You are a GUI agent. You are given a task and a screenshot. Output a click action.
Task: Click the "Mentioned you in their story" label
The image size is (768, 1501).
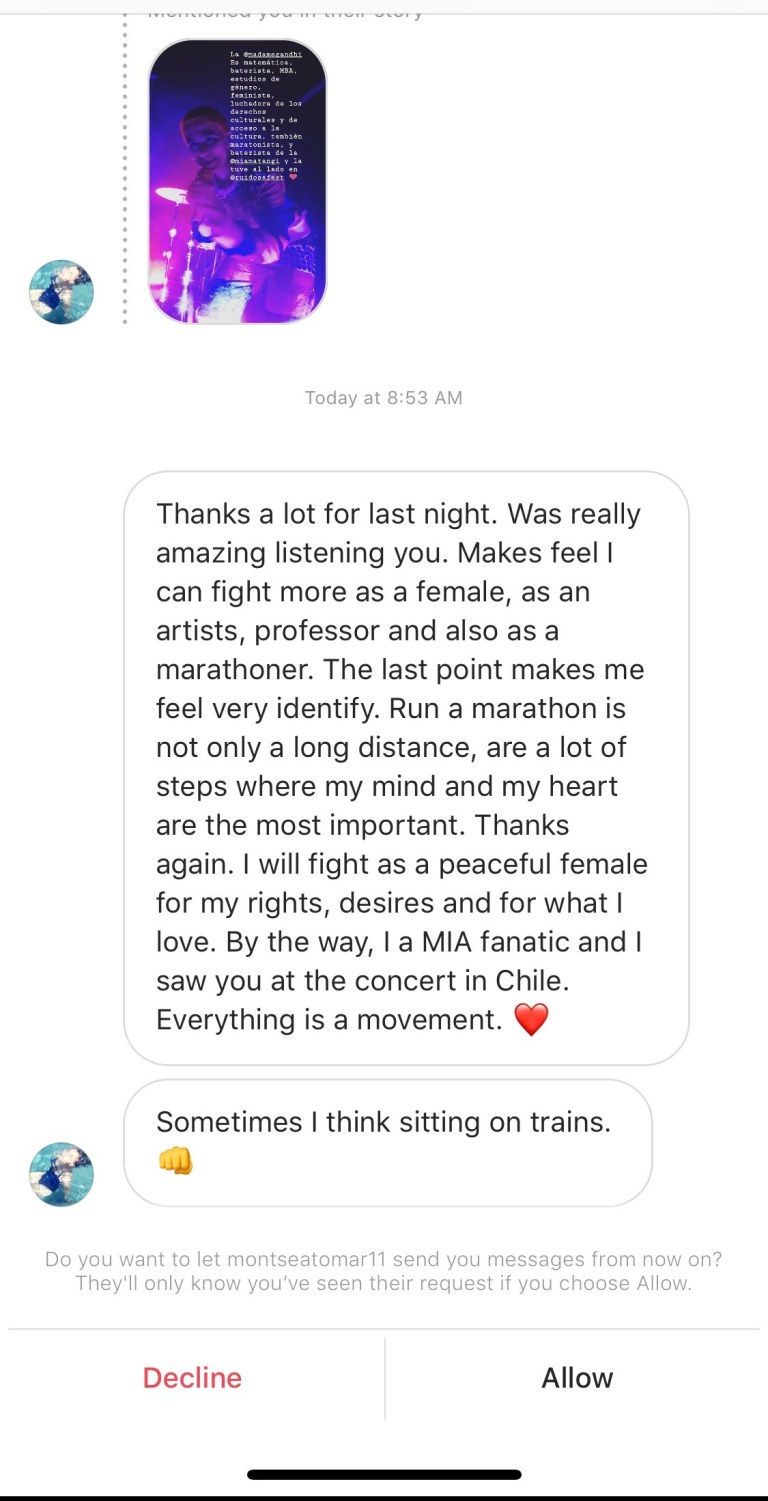point(285,12)
